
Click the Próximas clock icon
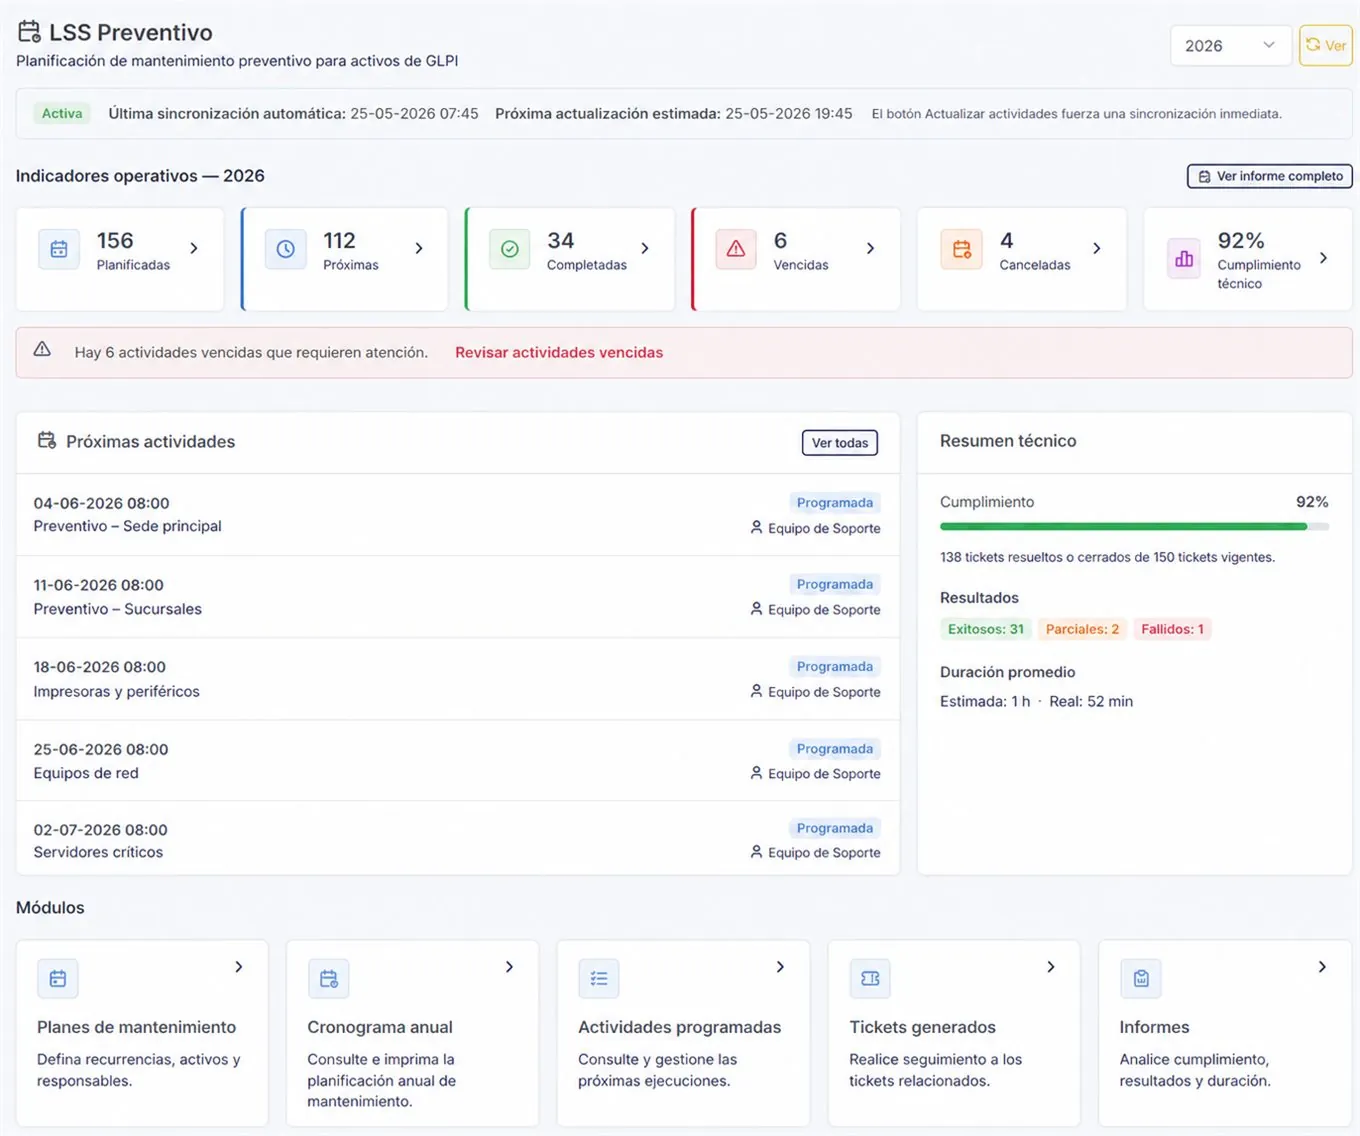[285, 249]
